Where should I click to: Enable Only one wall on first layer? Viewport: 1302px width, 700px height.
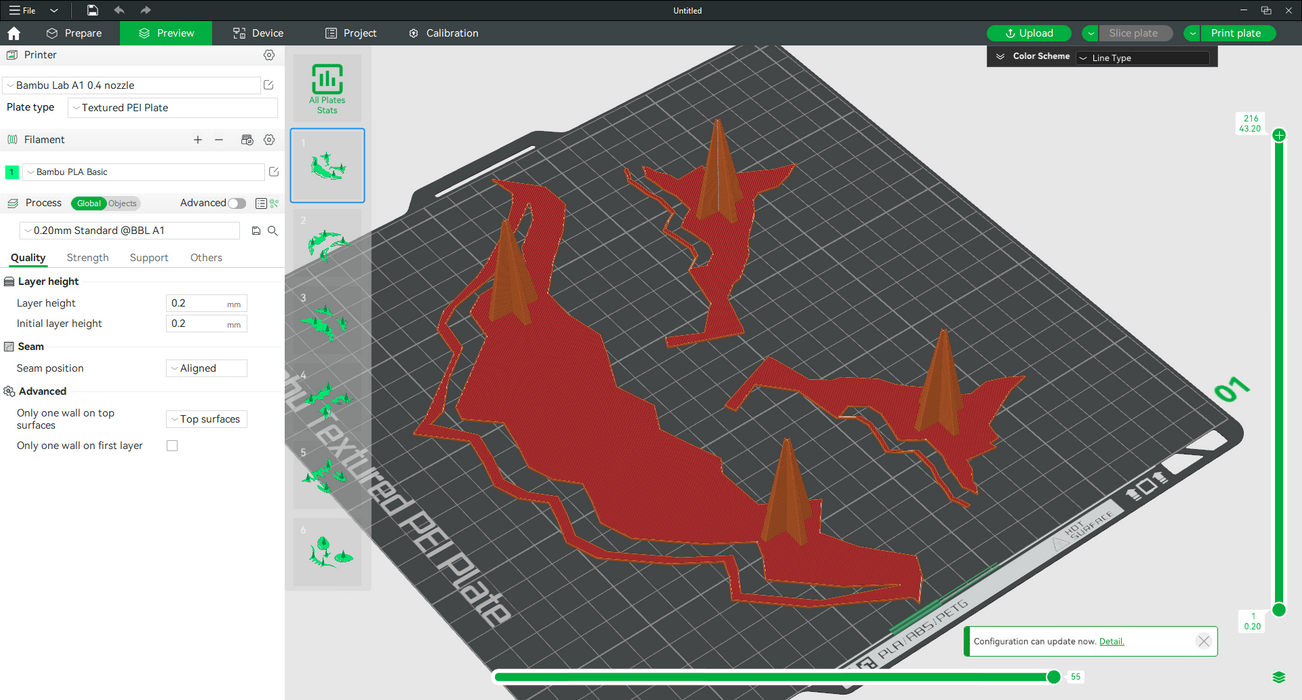point(172,446)
